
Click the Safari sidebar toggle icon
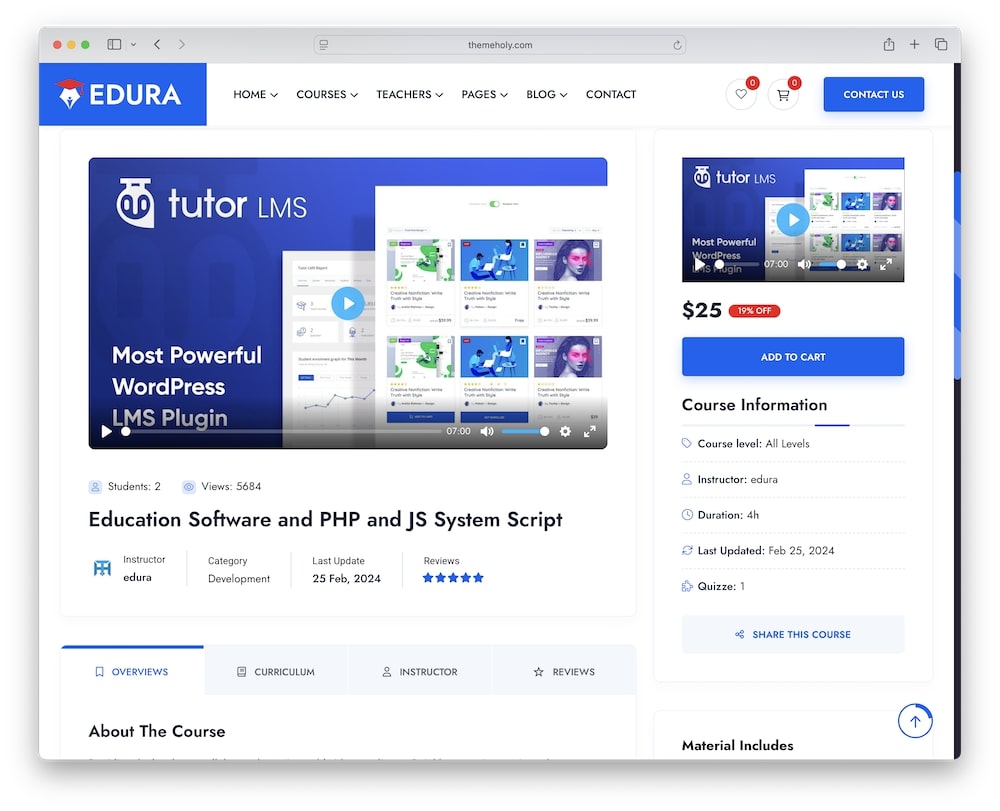114,44
